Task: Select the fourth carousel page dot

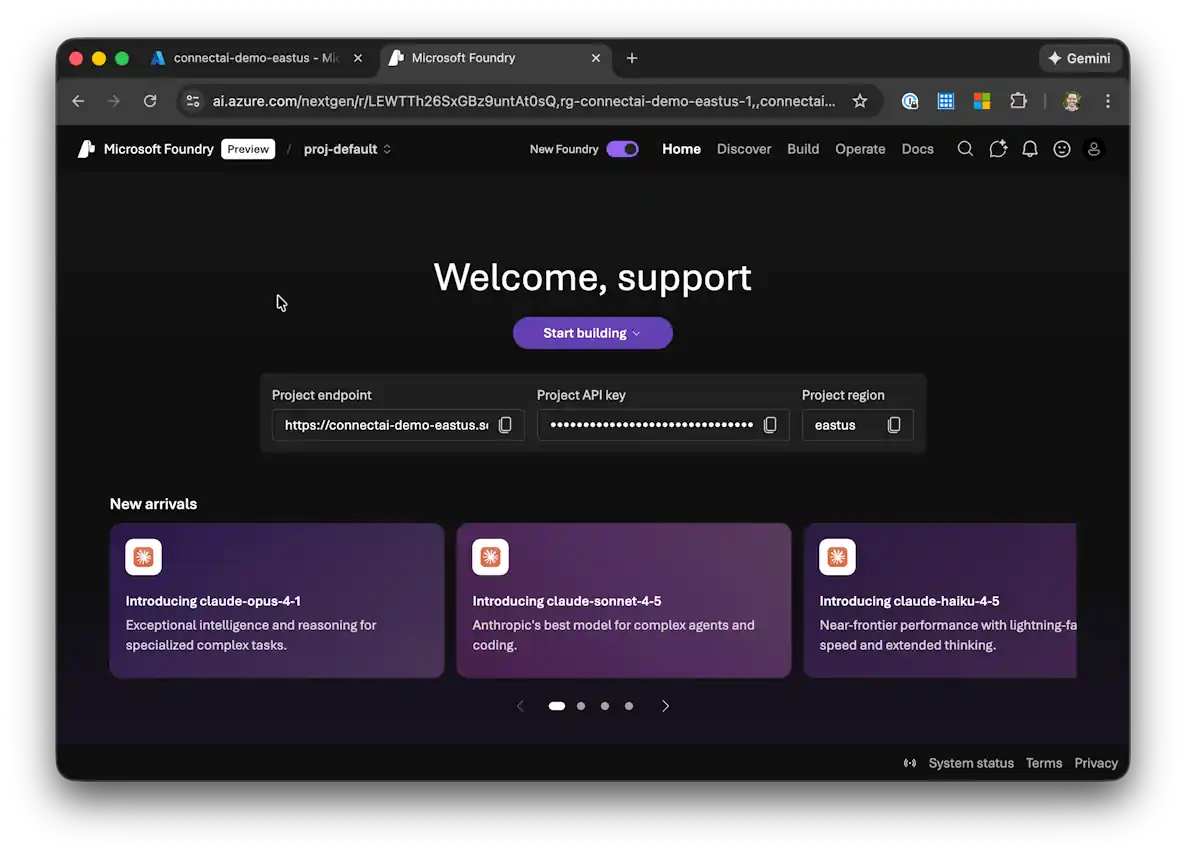Action: tap(629, 706)
